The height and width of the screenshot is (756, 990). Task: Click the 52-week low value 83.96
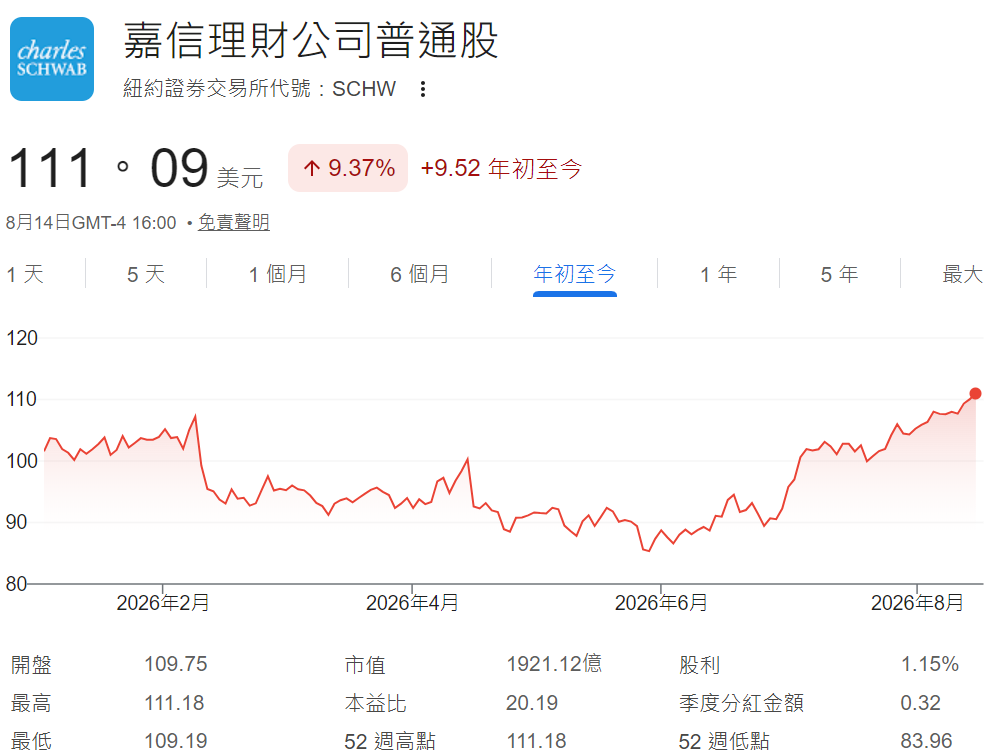point(926,741)
